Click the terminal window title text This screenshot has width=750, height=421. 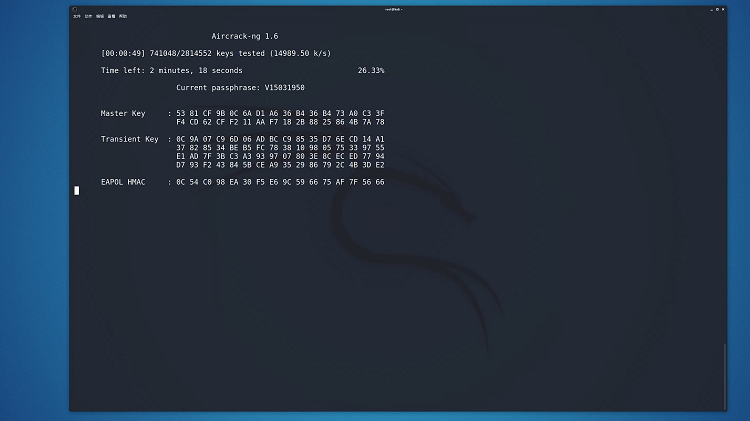tap(394, 10)
